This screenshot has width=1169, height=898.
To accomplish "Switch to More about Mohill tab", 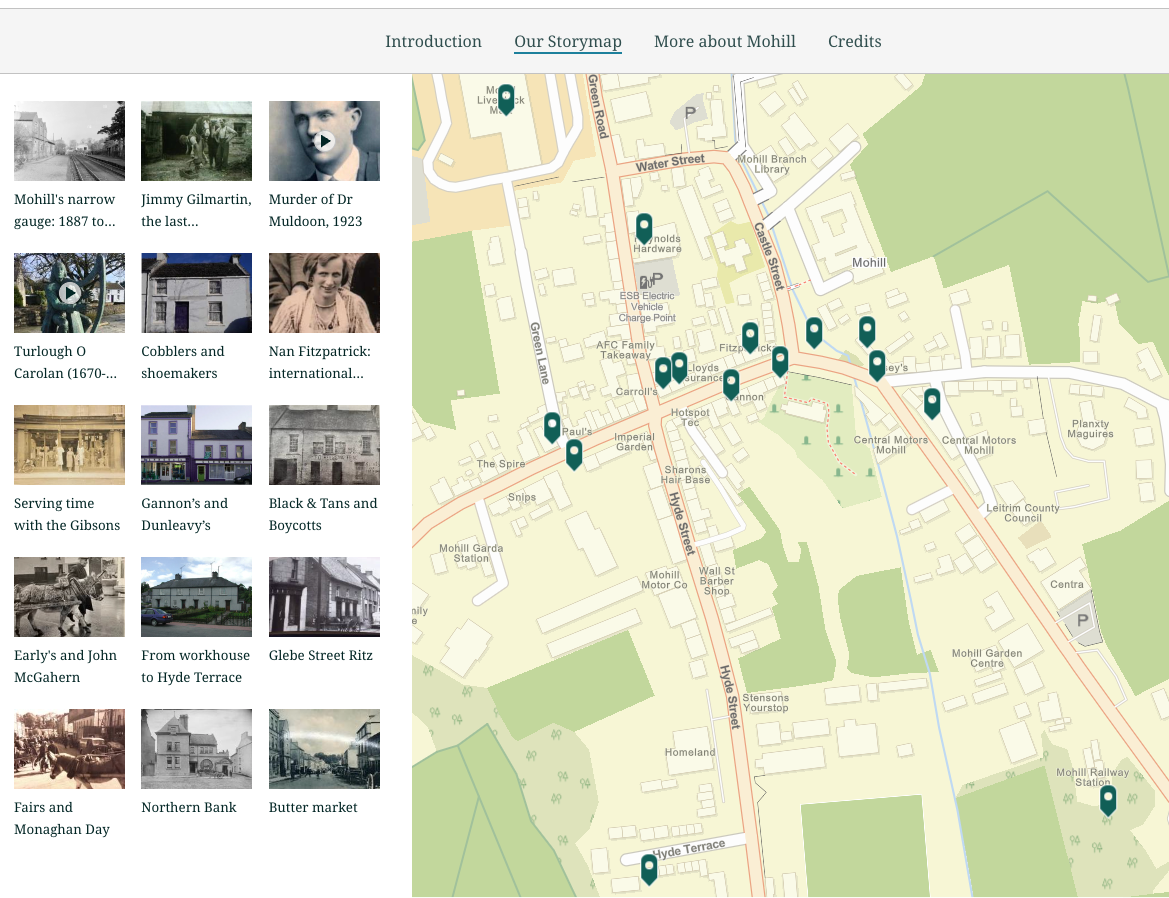I will click(724, 41).
